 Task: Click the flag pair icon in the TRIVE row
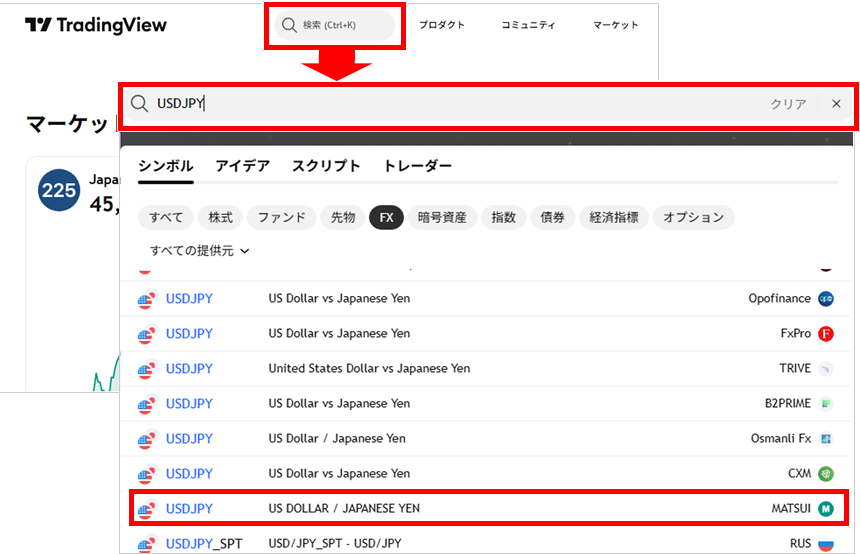pyautogui.click(x=146, y=369)
